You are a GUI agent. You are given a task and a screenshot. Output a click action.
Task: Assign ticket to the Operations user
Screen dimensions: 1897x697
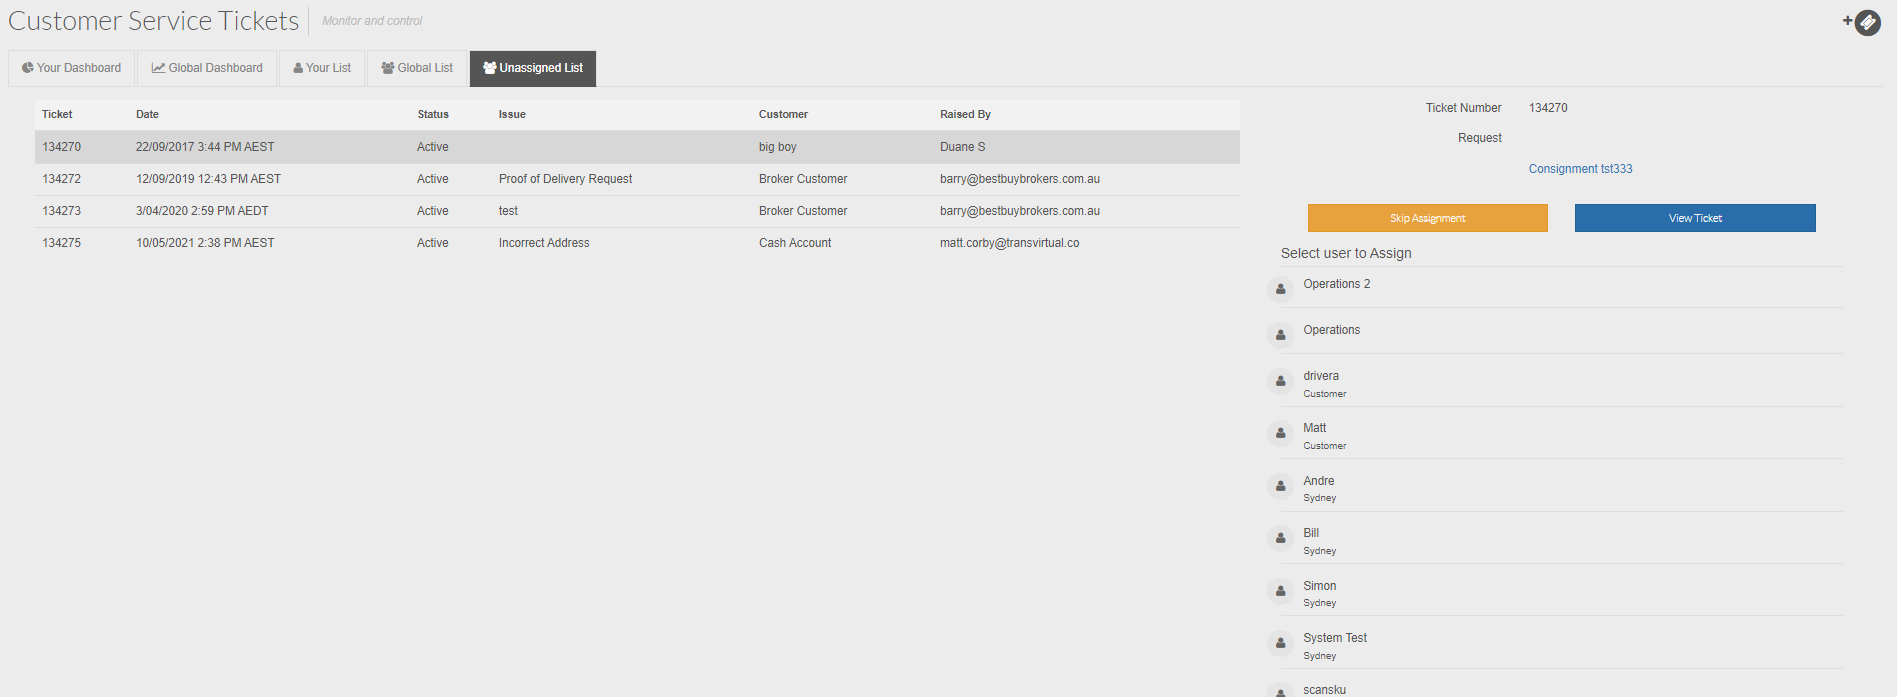pos(1331,330)
